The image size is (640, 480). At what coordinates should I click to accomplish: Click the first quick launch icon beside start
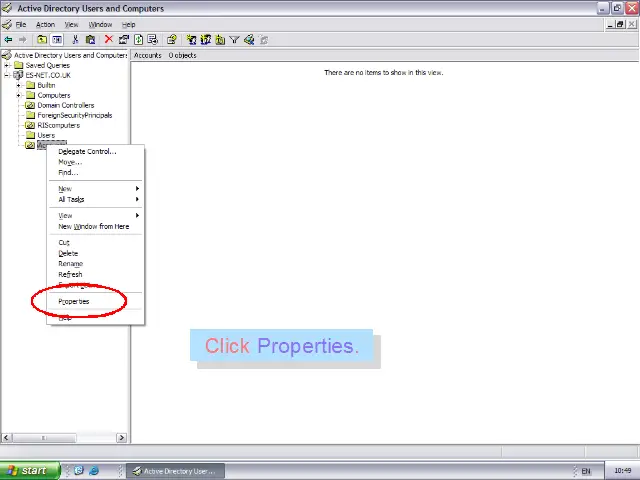tap(79, 471)
